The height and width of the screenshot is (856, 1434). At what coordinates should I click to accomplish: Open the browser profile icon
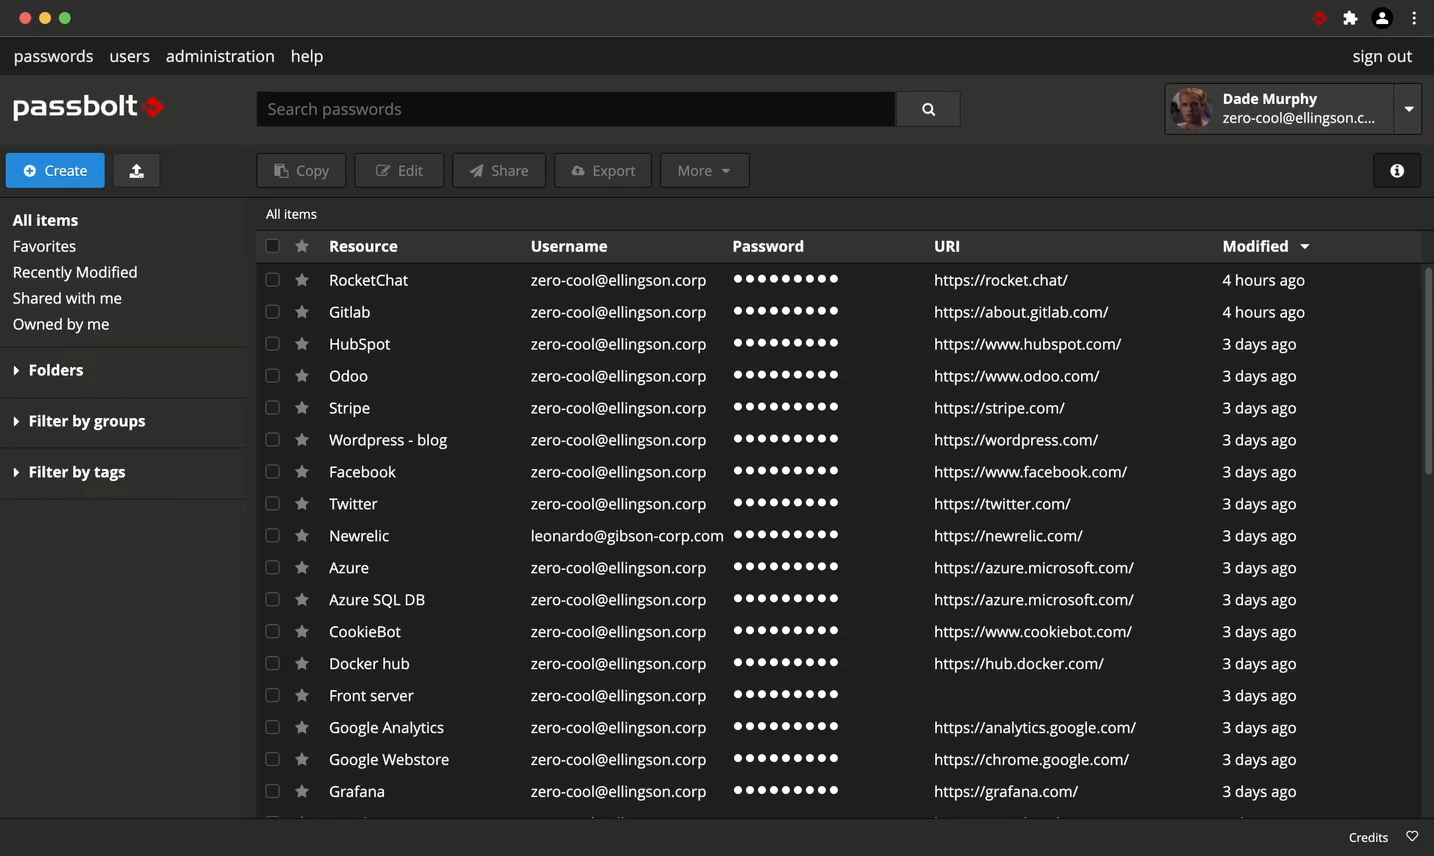(1382, 18)
